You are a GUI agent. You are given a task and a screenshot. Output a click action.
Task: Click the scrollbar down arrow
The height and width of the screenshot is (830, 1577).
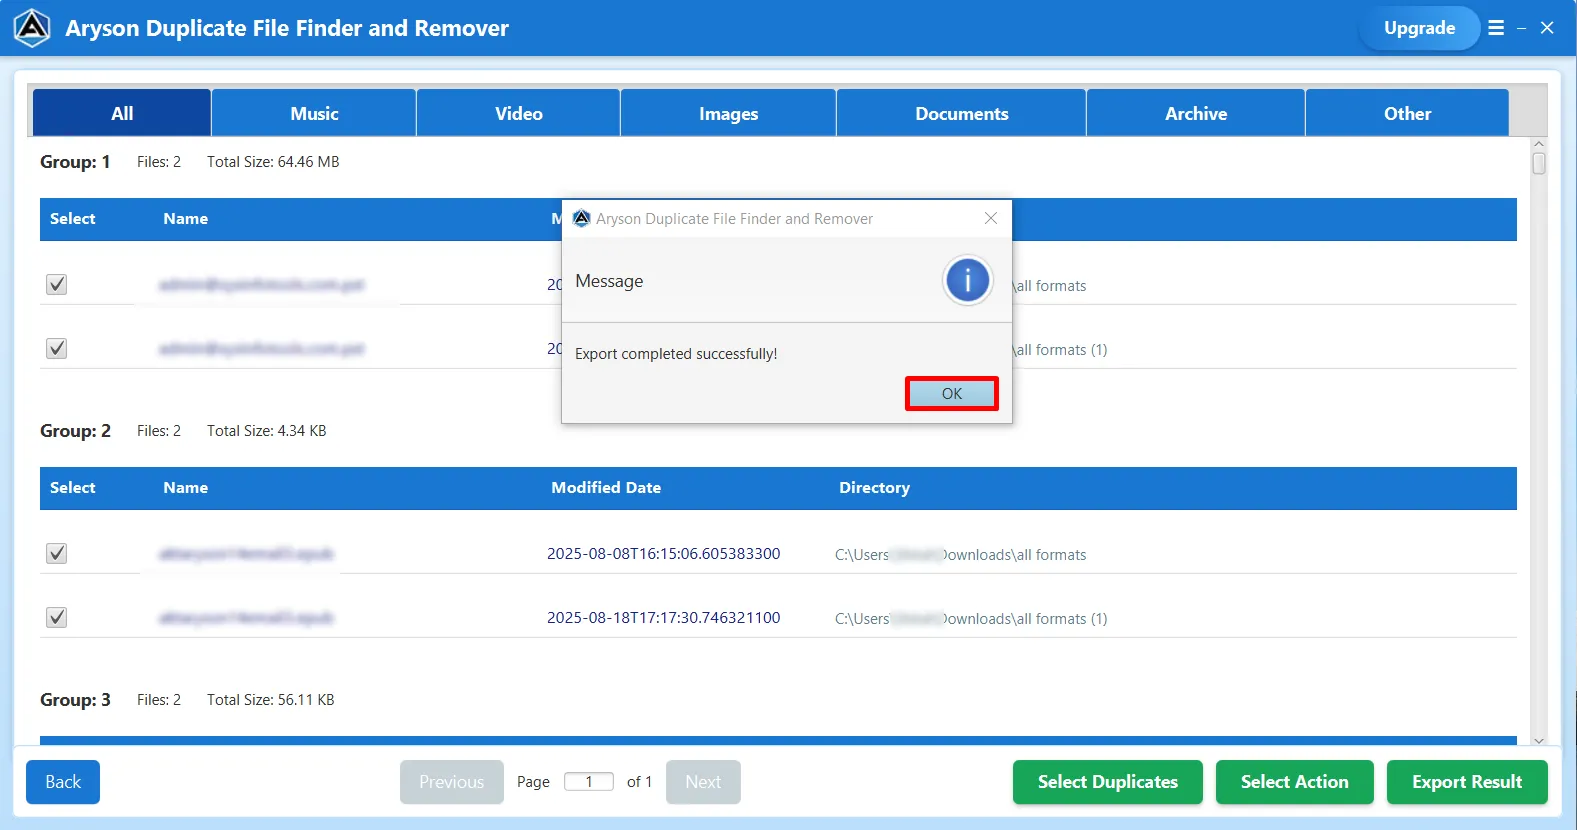pos(1538,740)
